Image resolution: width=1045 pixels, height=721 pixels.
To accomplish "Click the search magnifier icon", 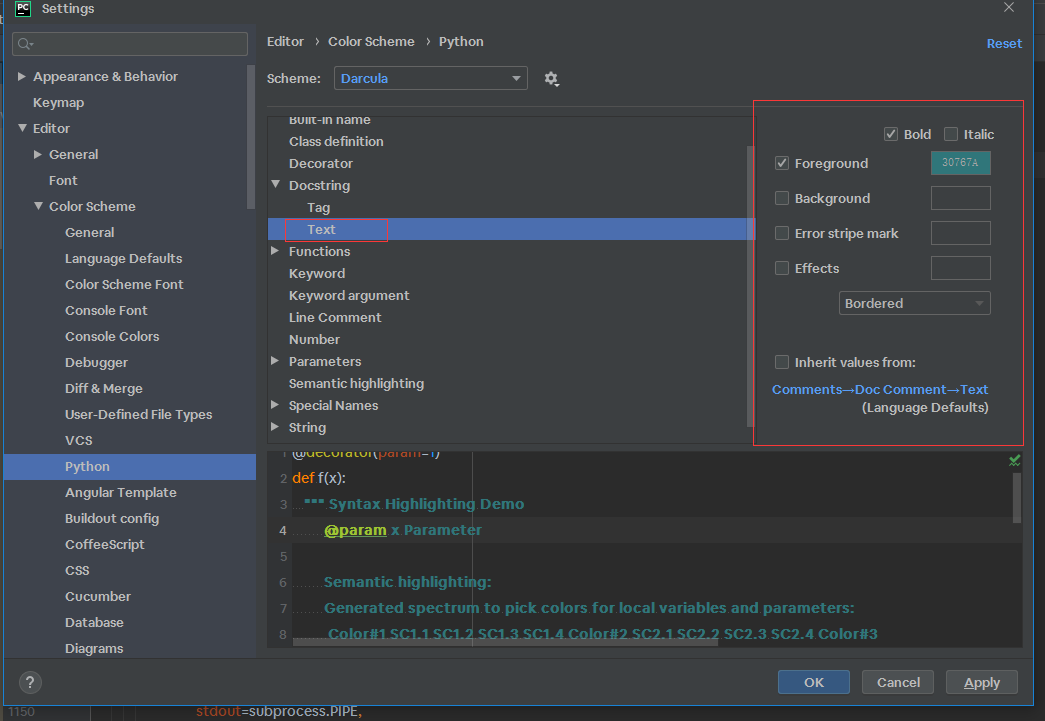I will [25, 44].
